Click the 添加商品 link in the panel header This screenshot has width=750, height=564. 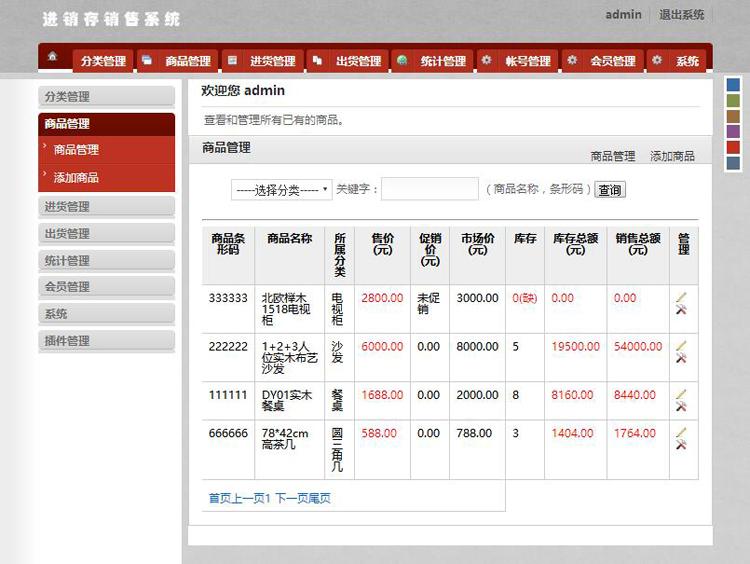[x=672, y=156]
